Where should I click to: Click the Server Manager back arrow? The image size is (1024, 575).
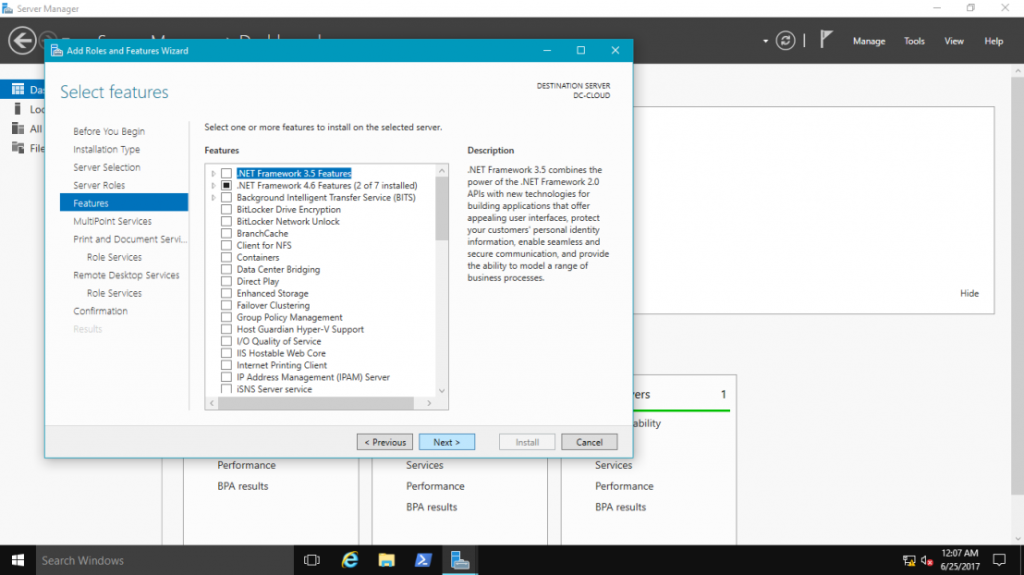pos(22,41)
